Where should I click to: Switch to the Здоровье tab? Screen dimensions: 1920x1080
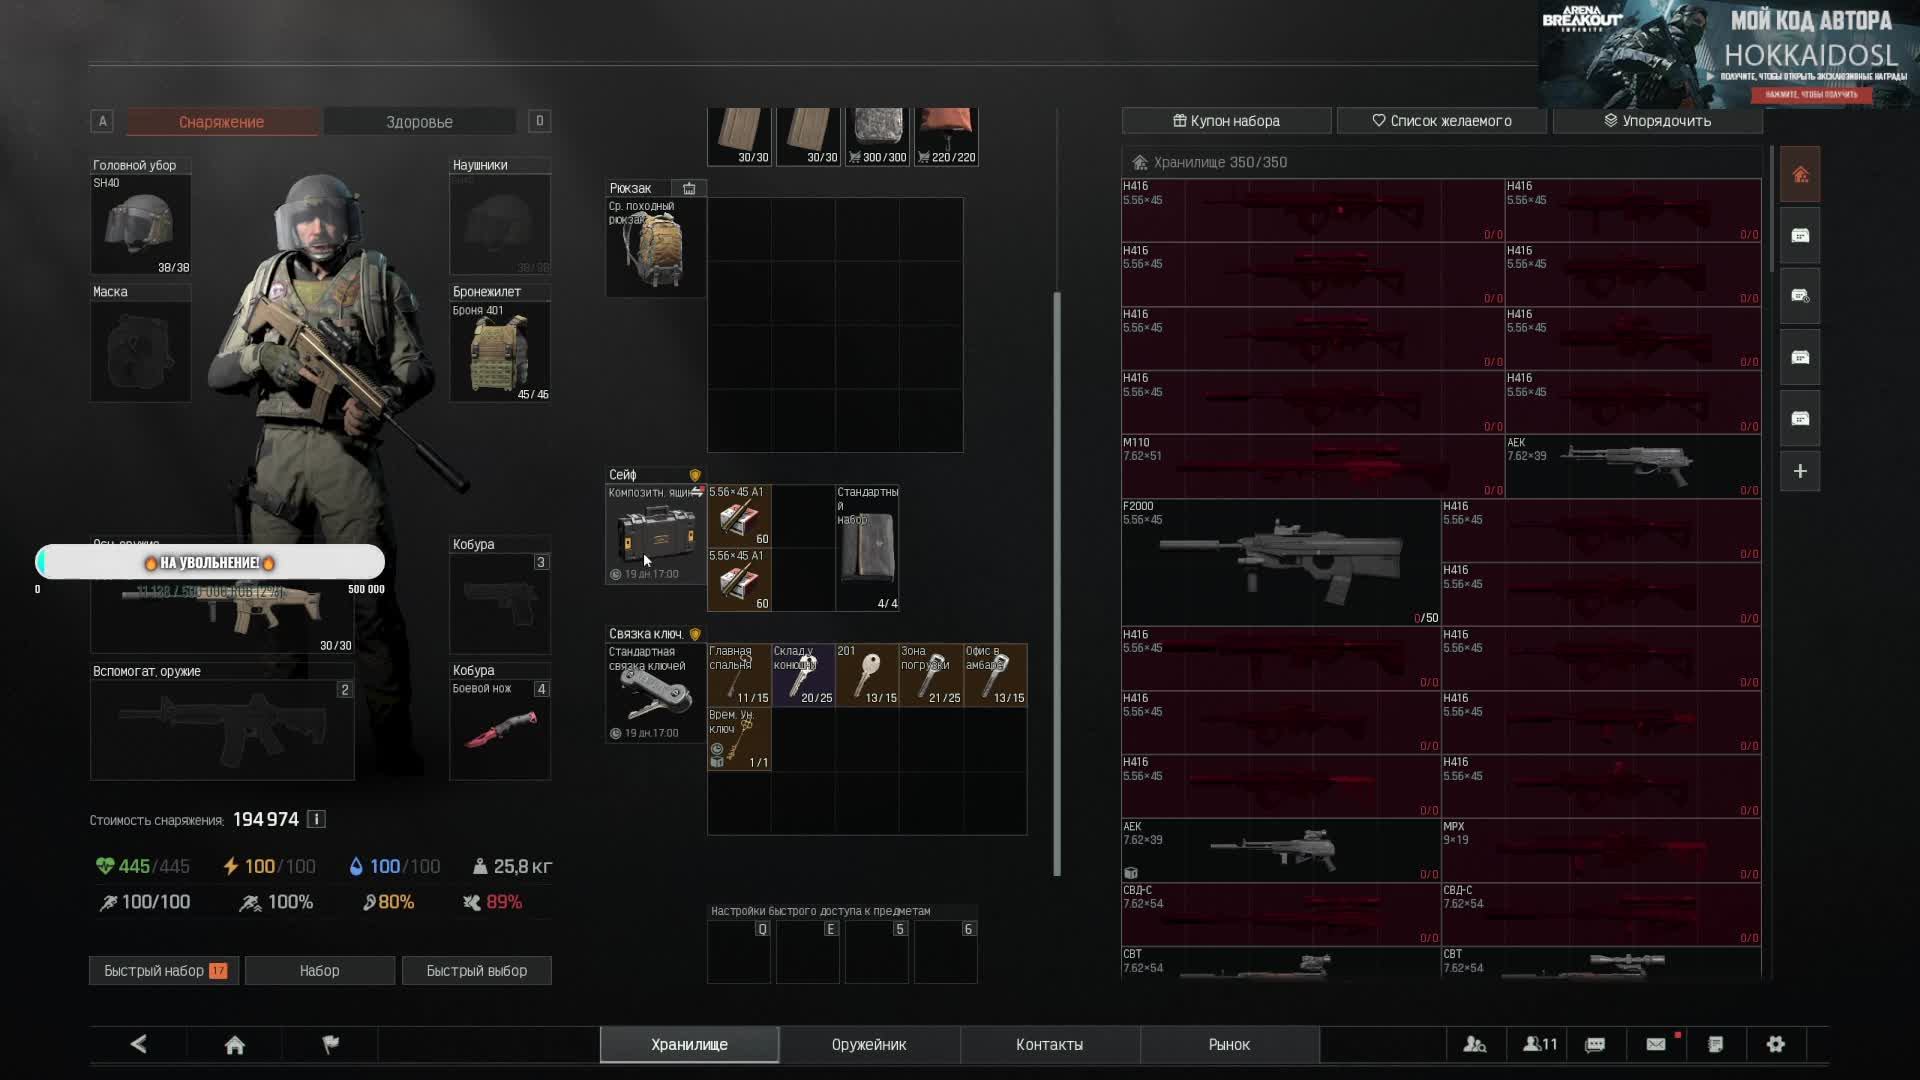[x=419, y=122]
